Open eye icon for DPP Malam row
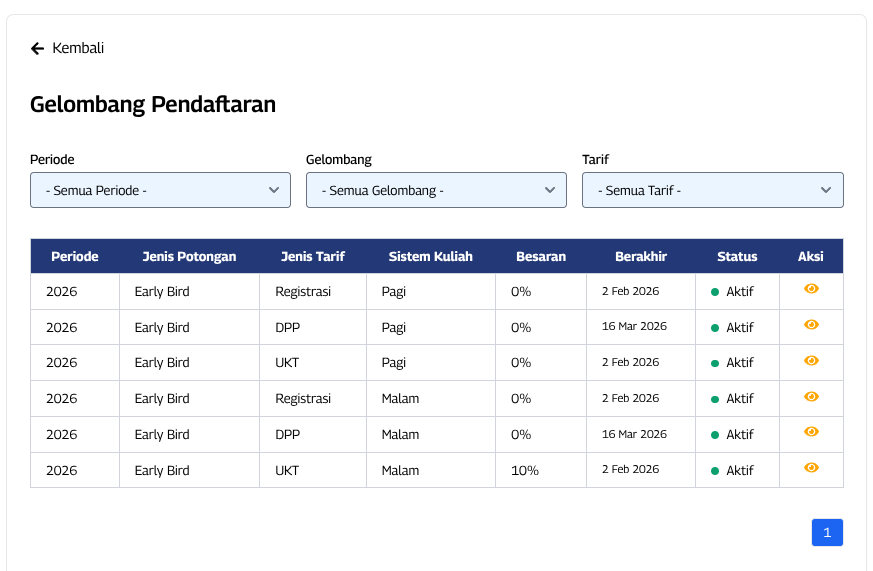Image resolution: width=873 pixels, height=571 pixels. click(811, 432)
